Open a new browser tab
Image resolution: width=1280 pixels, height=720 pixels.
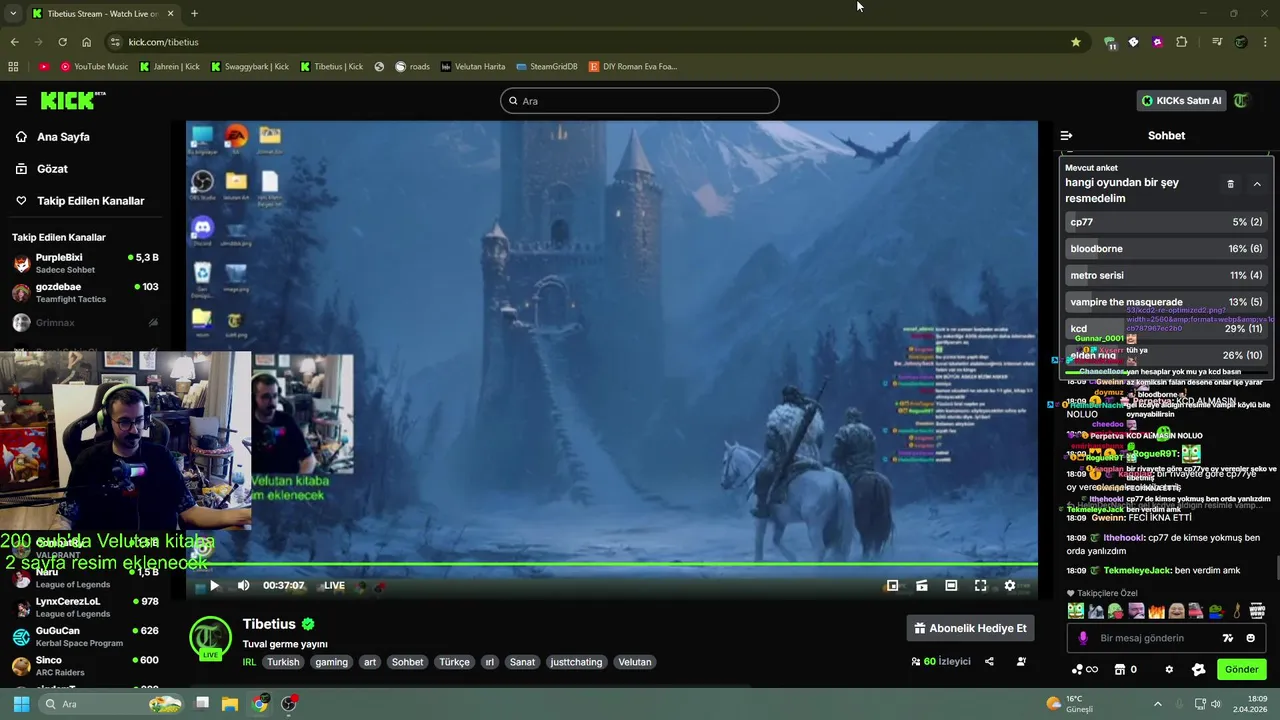pyautogui.click(x=194, y=13)
